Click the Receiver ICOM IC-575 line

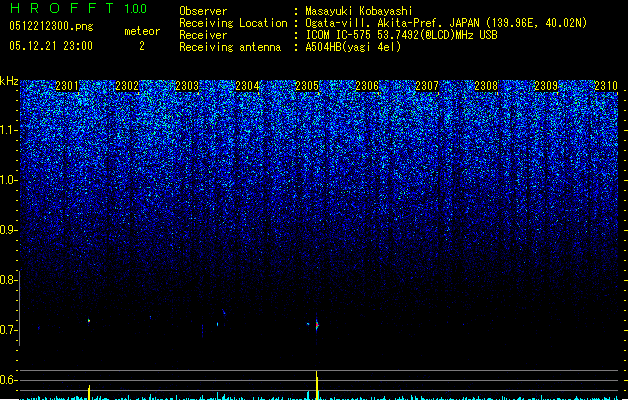[401, 35]
